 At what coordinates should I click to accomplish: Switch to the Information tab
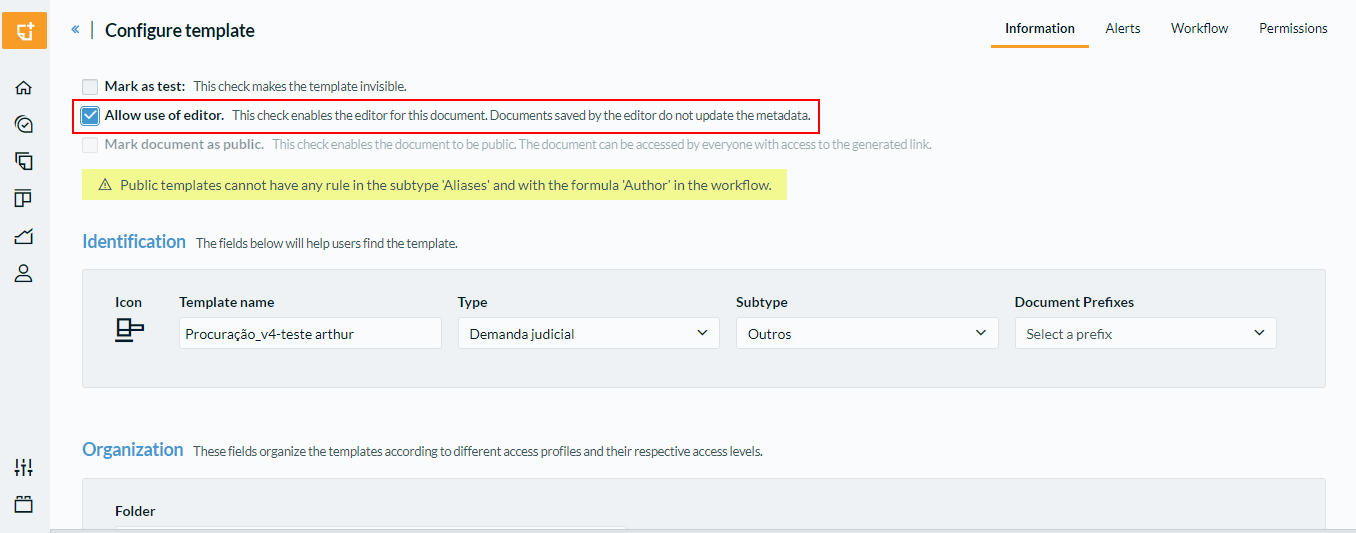[x=1040, y=28]
